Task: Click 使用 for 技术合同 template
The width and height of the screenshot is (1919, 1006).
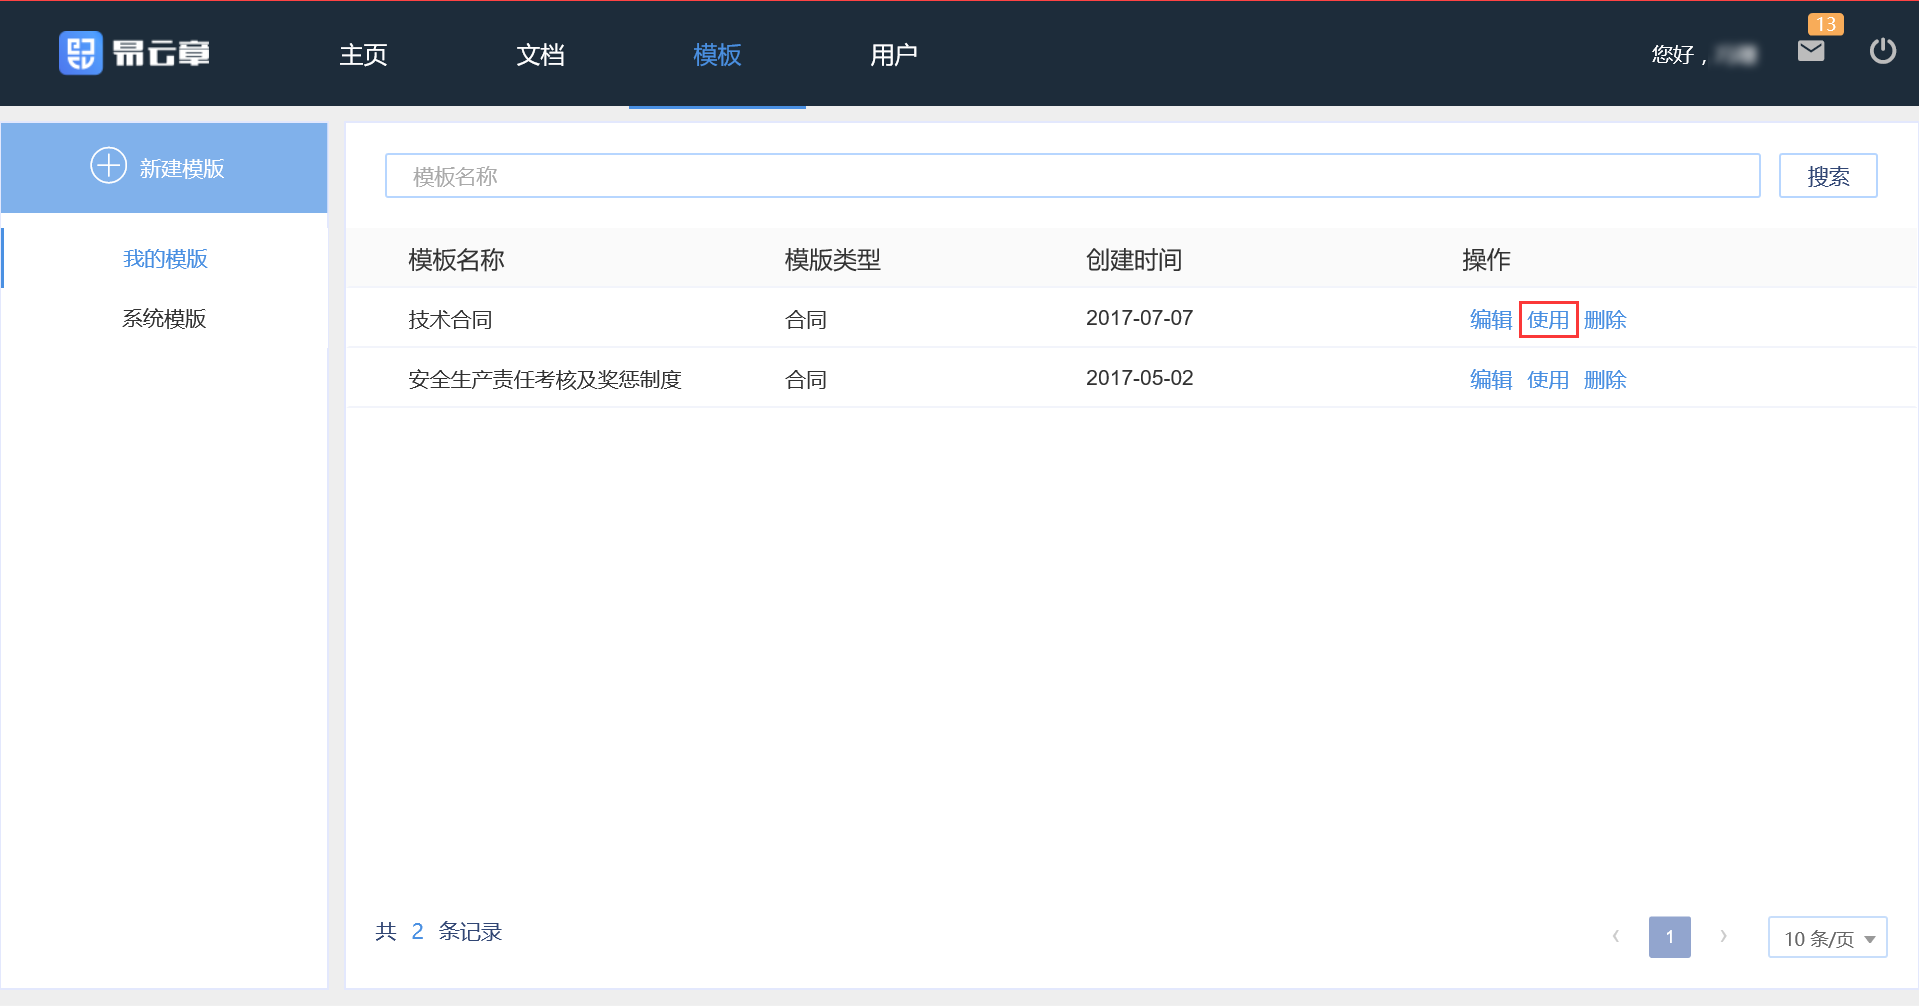Action: [1547, 320]
